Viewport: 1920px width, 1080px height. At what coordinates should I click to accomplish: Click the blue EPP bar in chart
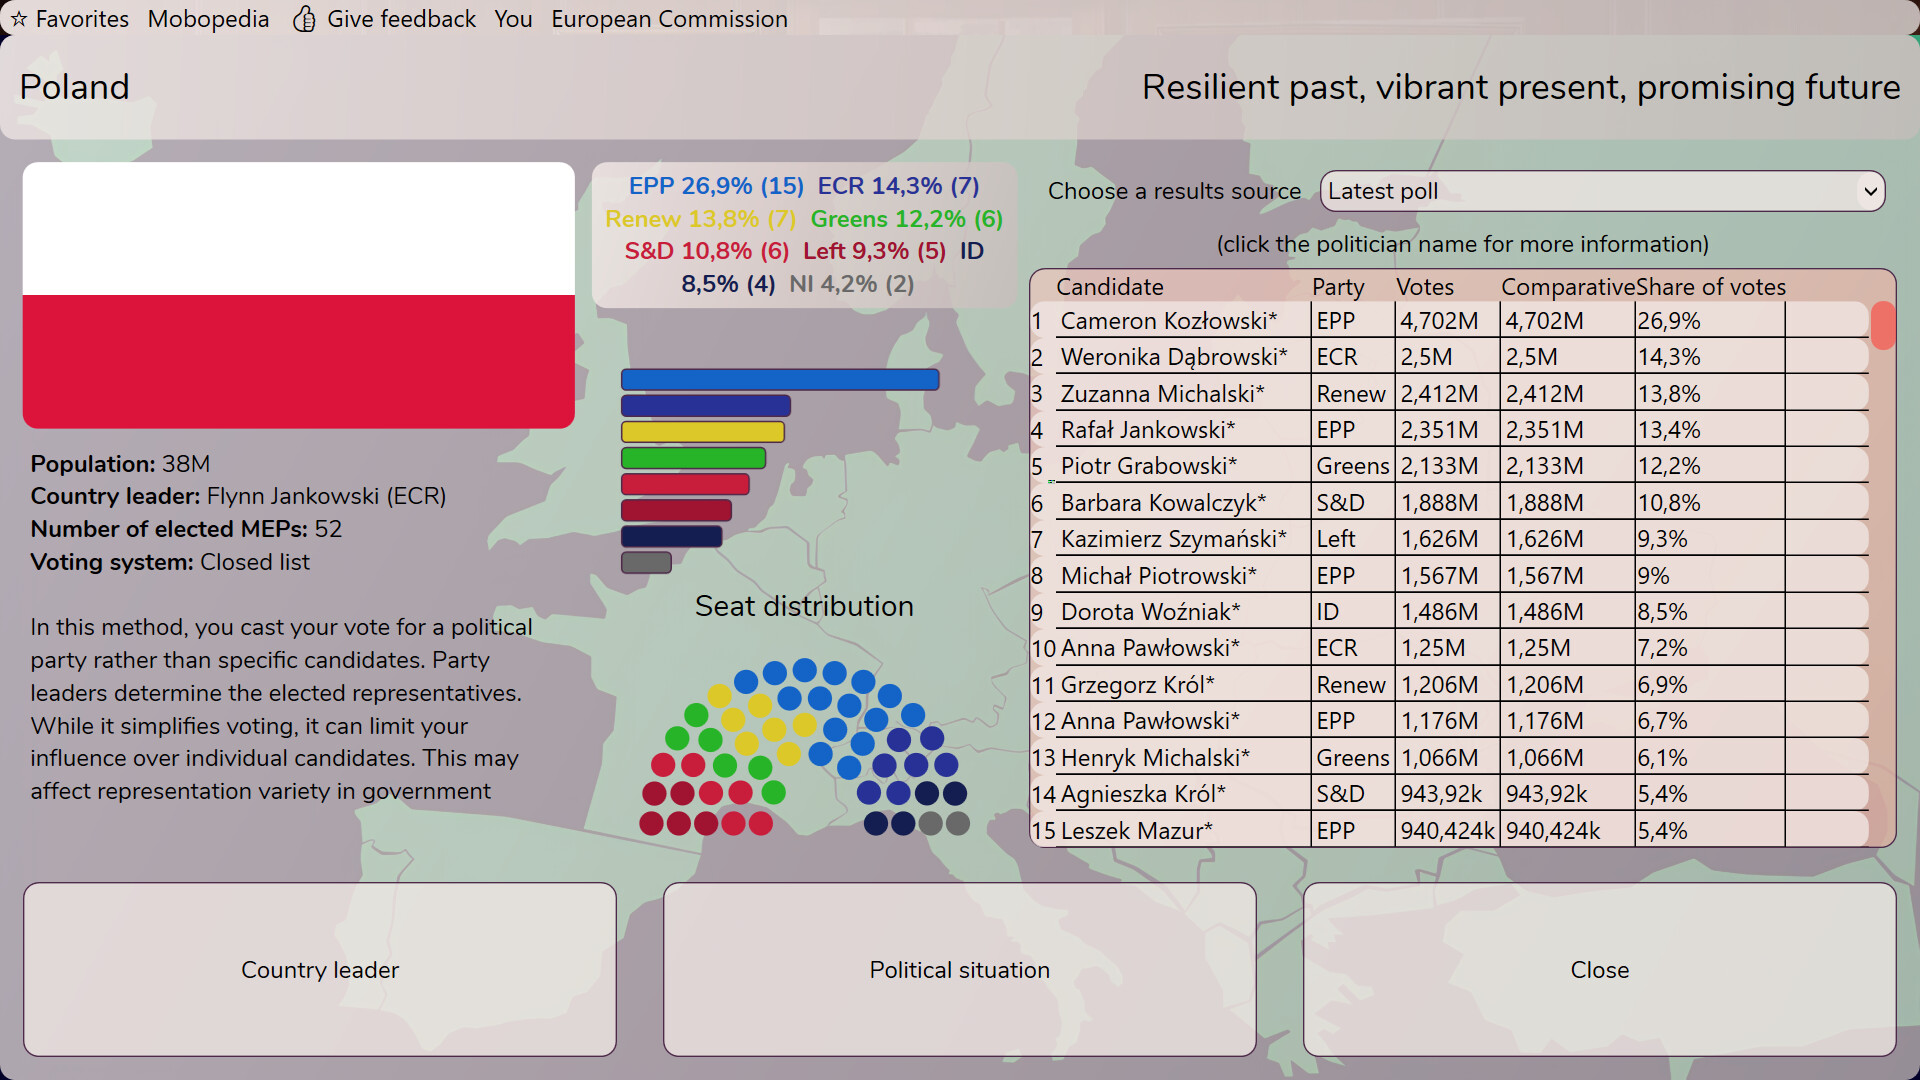(x=780, y=380)
